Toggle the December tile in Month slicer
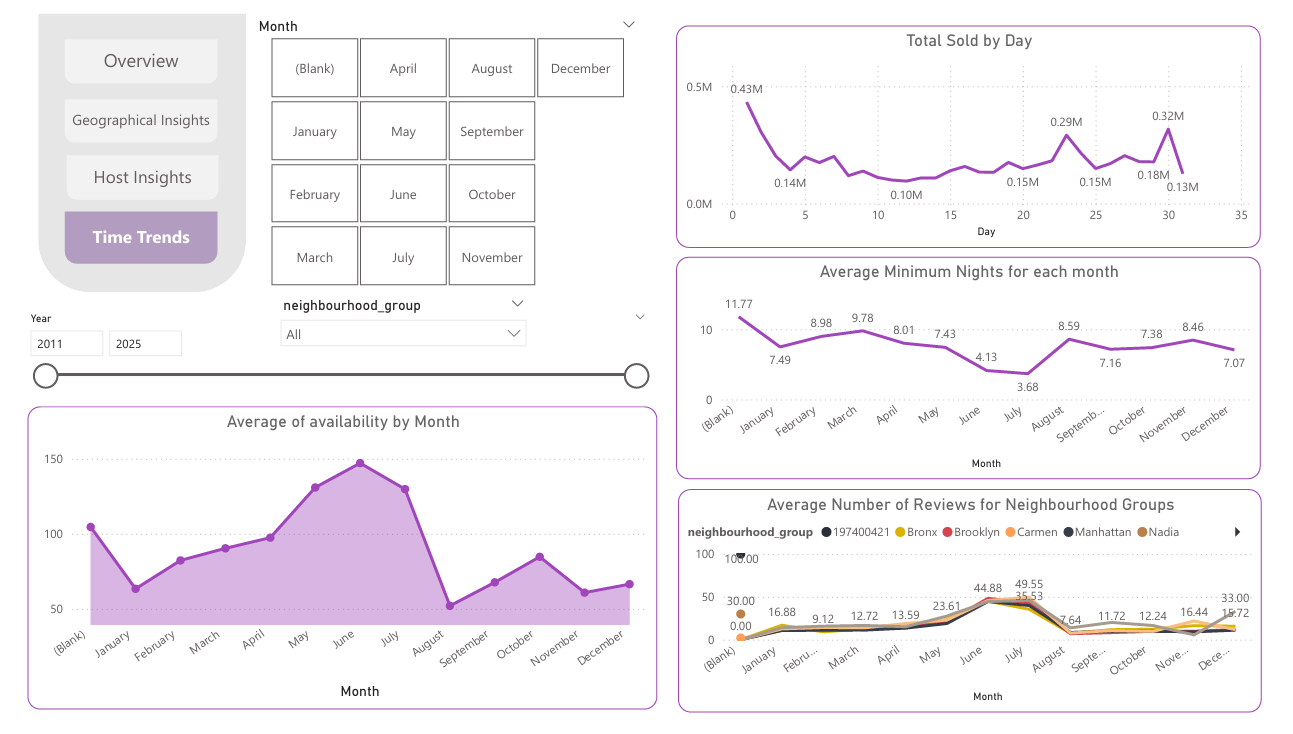This screenshot has width=1293, height=734. (580, 67)
